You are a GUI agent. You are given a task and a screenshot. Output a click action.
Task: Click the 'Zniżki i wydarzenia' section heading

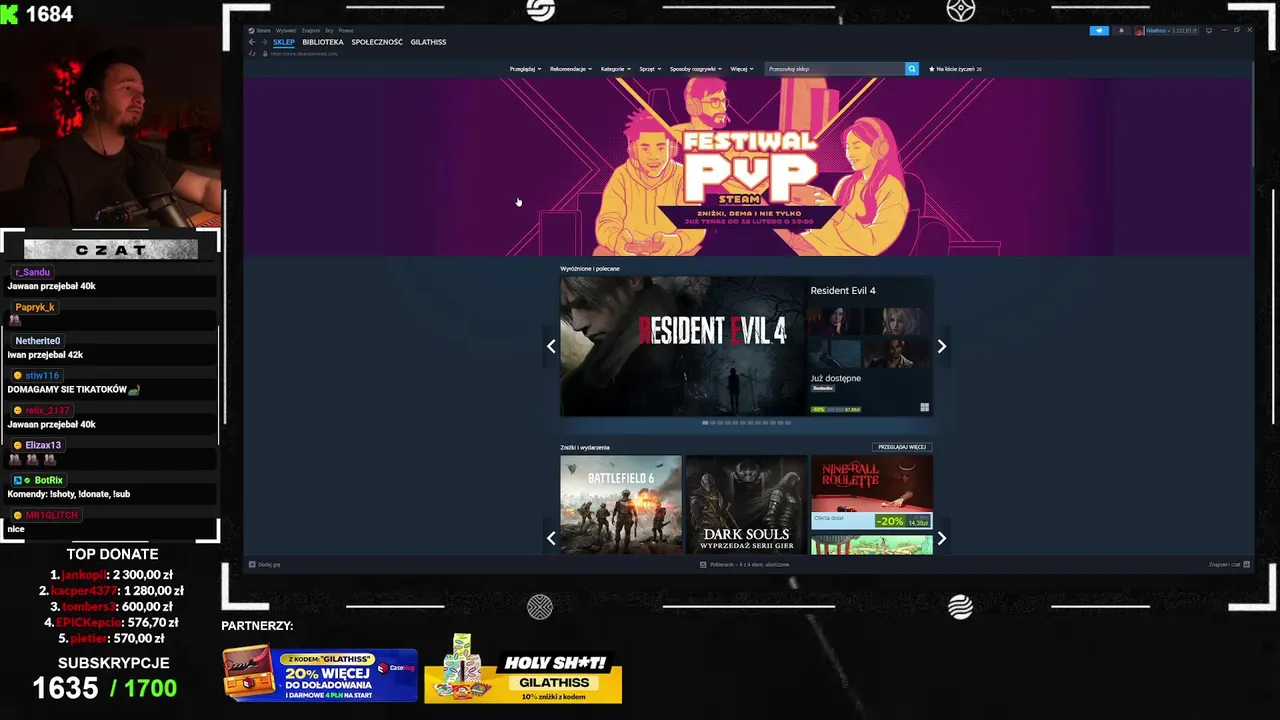(585, 447)
